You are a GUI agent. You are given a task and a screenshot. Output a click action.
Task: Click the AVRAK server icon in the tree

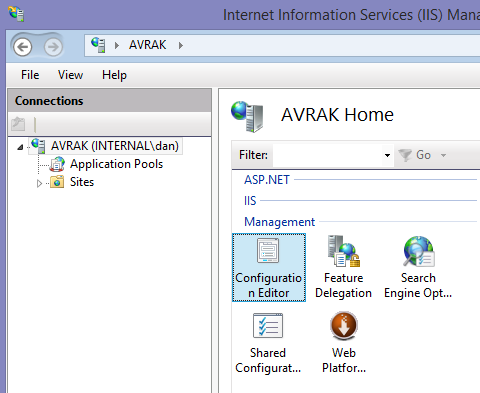38,146
